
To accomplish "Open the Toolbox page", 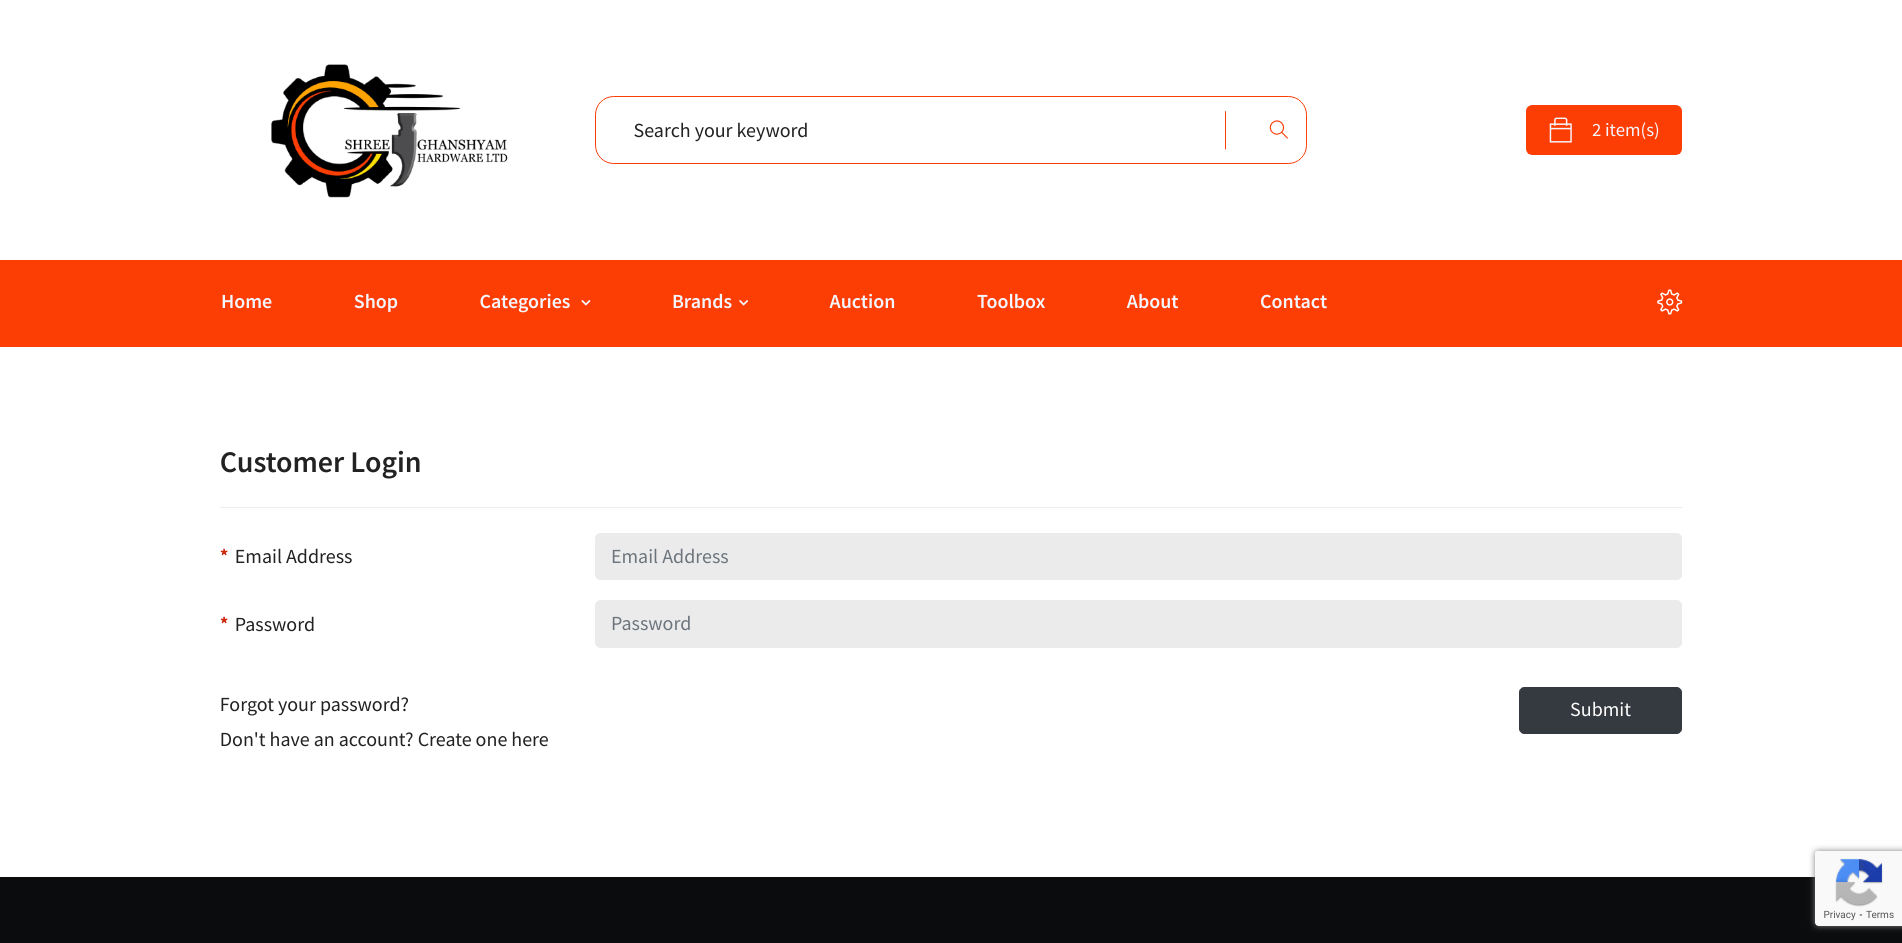I will point(1010,301).
